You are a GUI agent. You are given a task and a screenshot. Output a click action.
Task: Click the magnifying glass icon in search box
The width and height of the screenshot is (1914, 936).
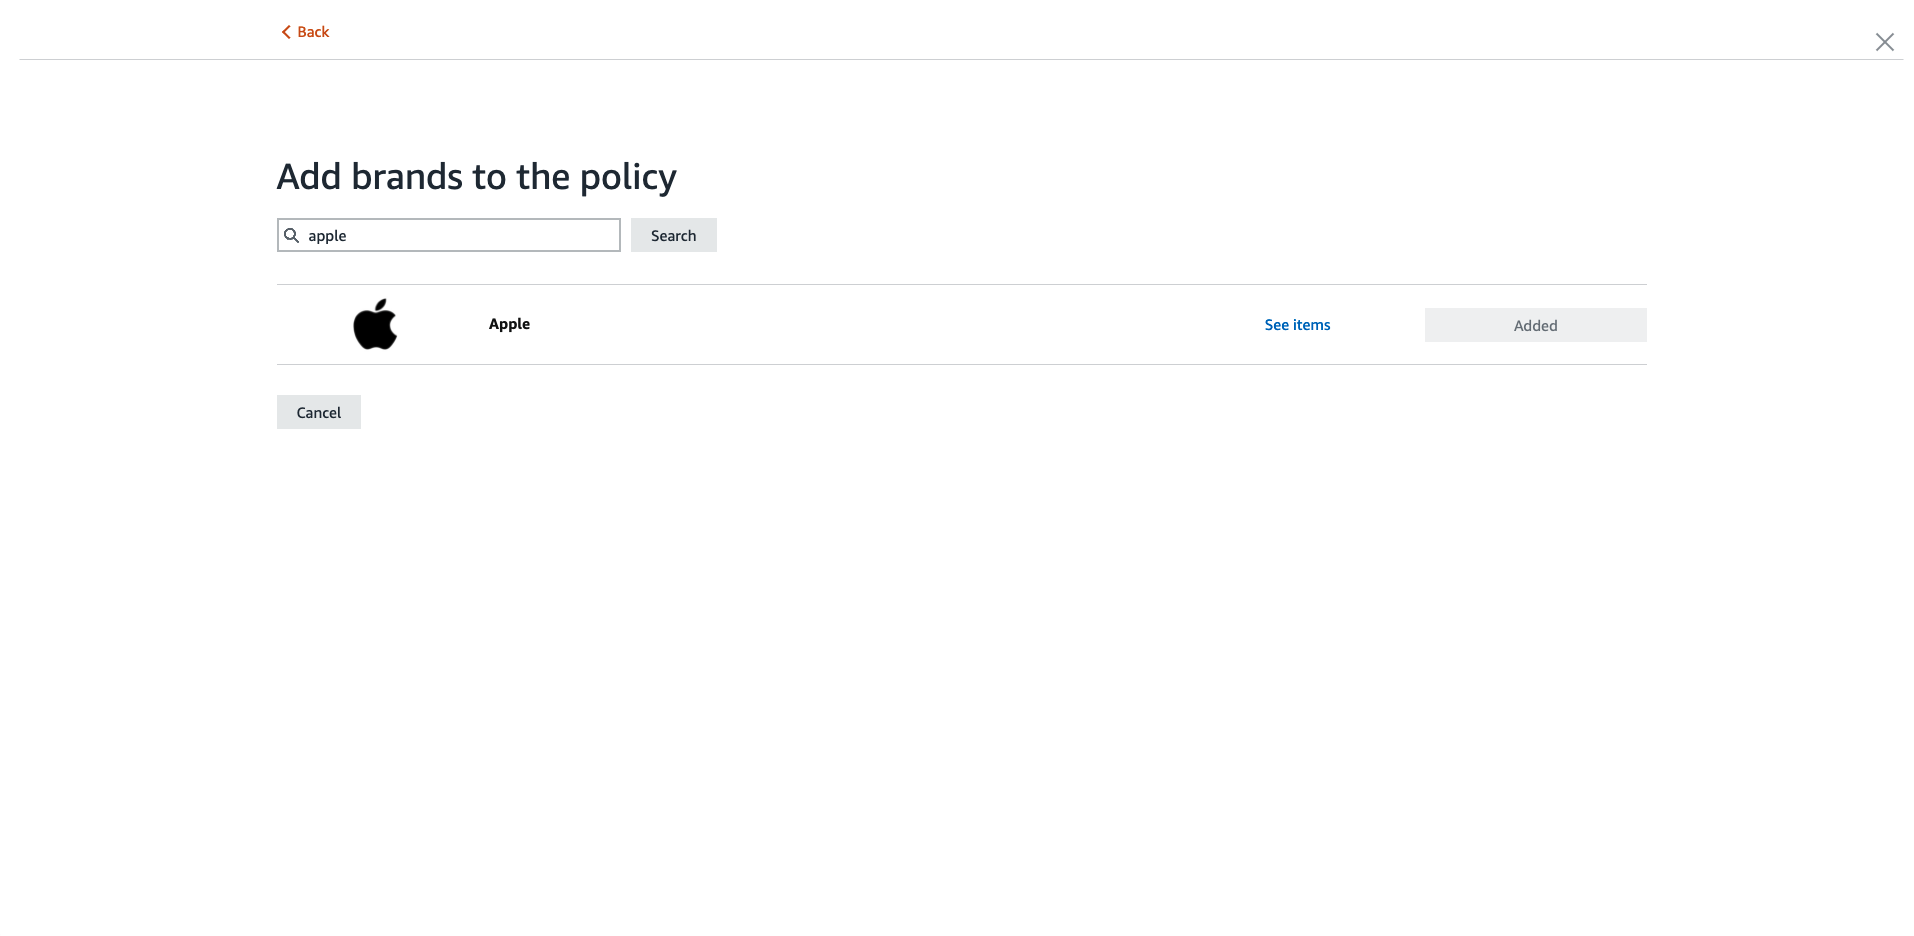tap(292, 236)
